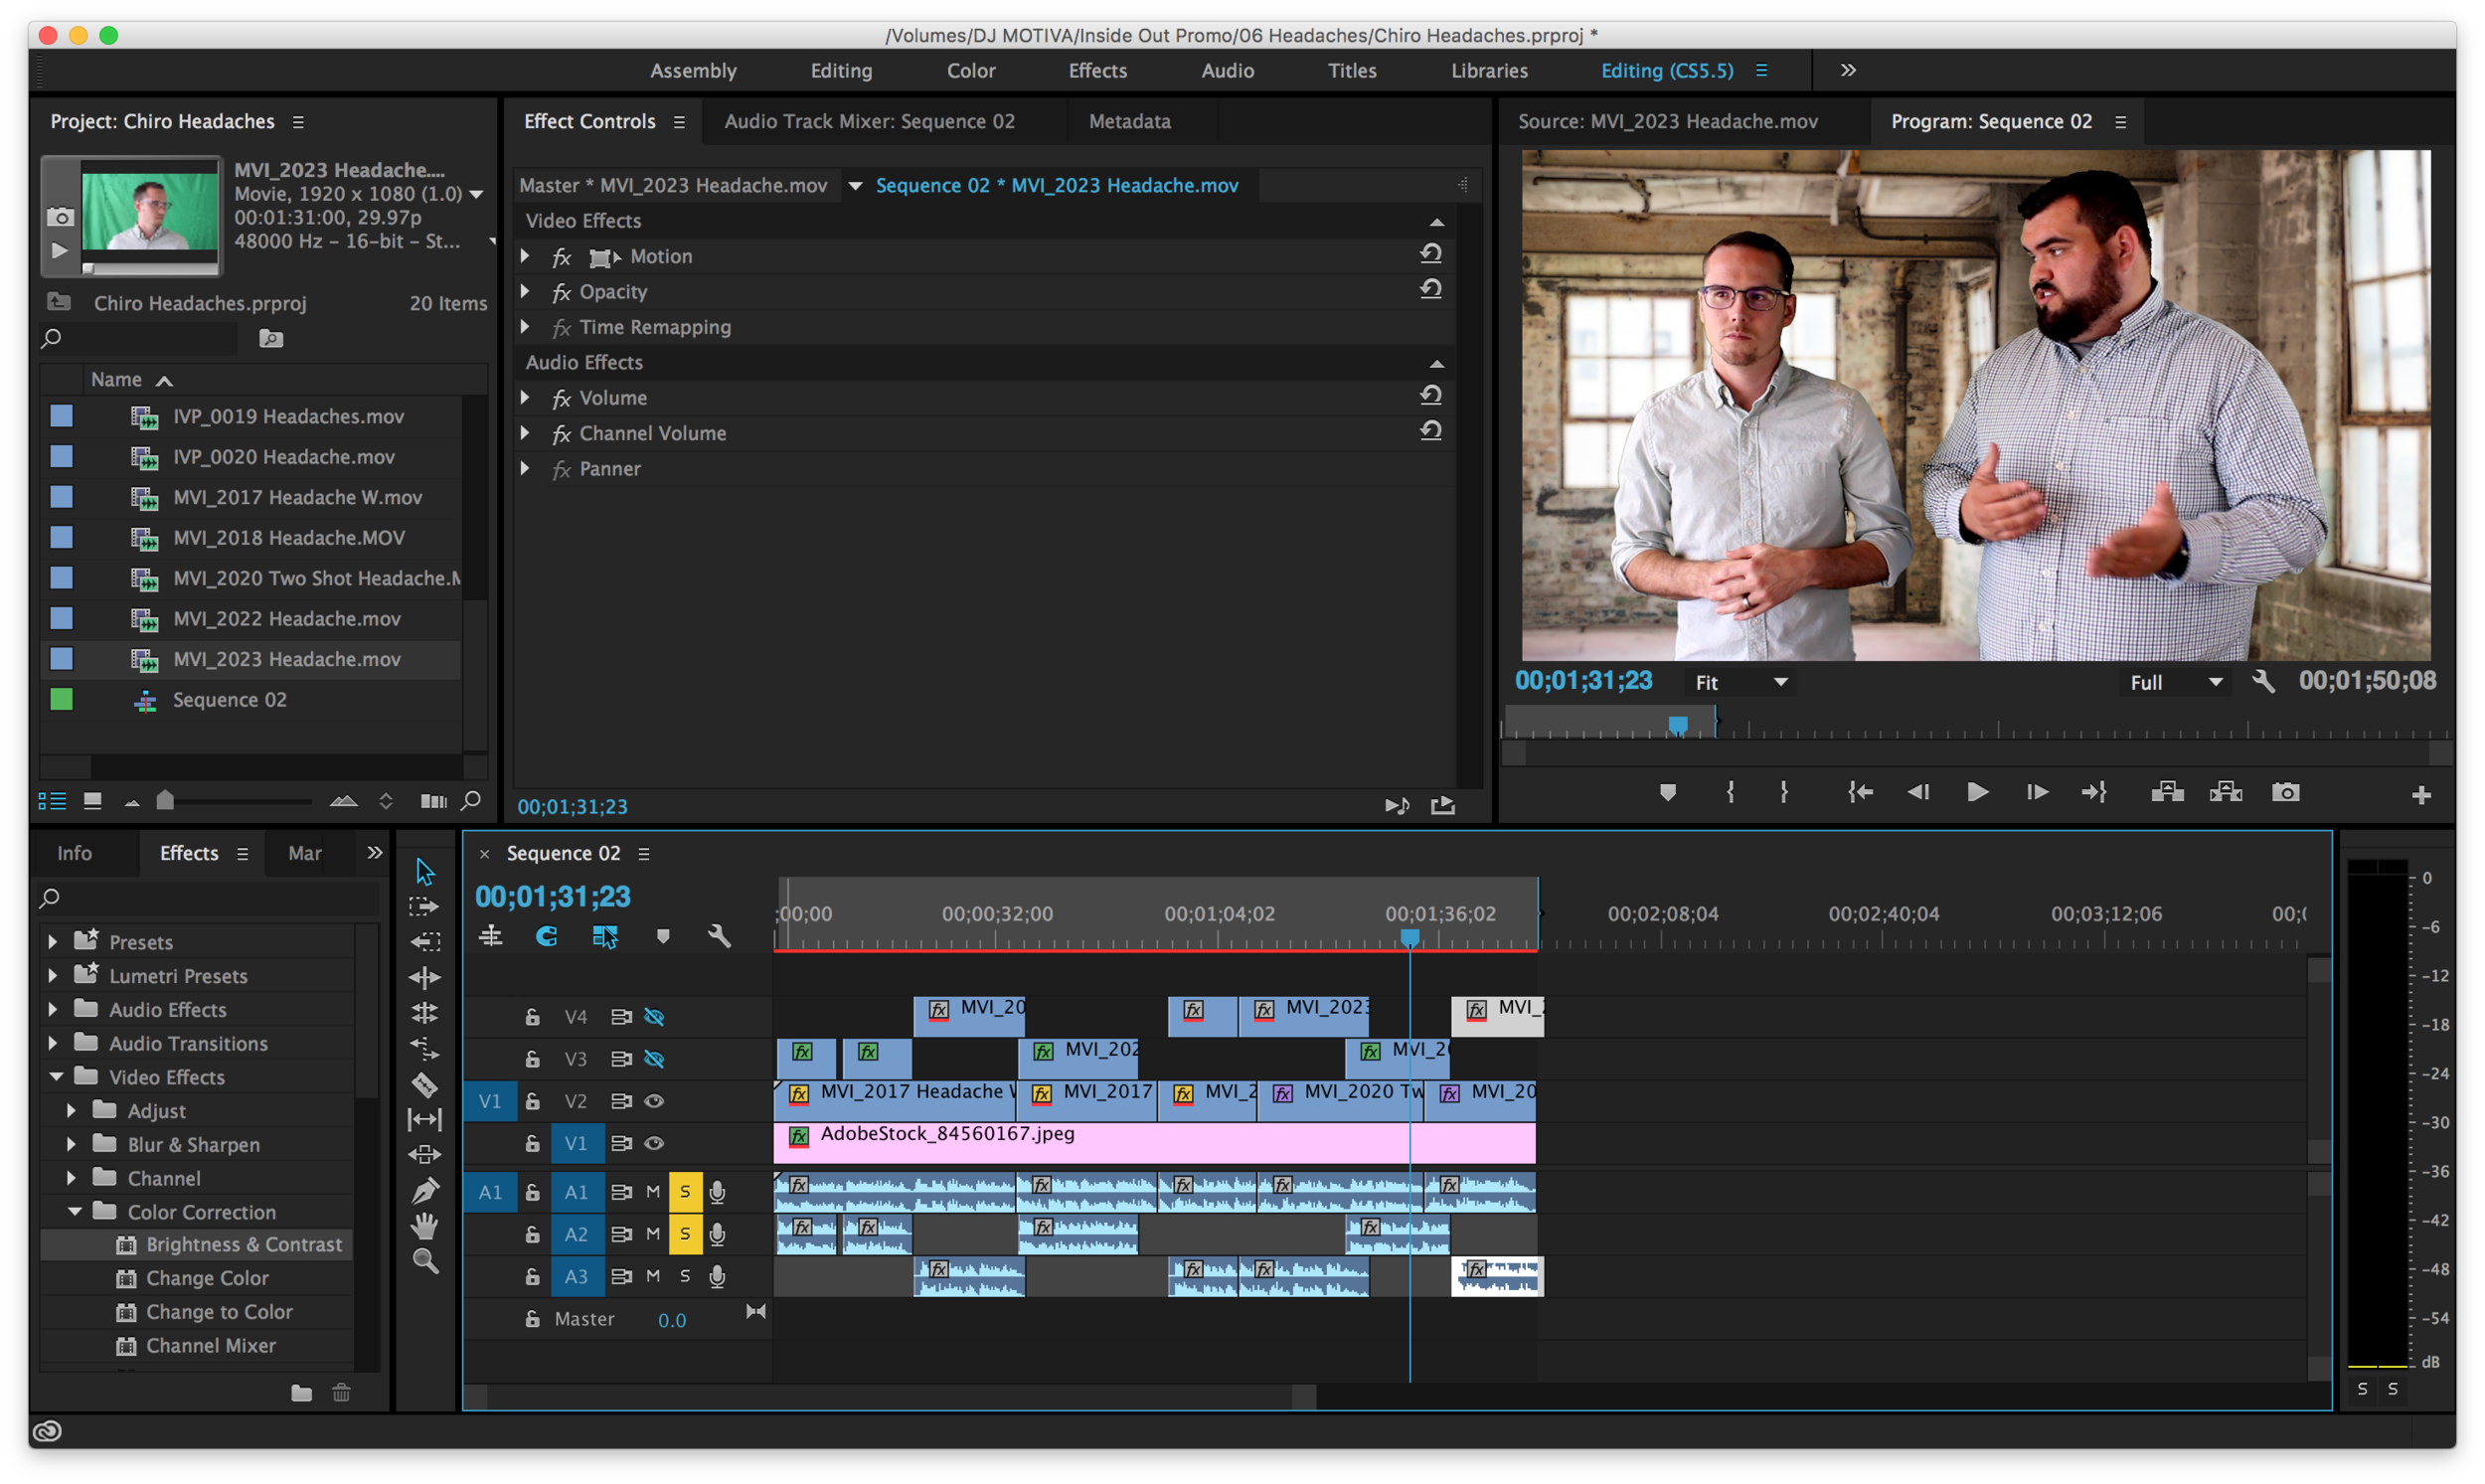
Task: Collapse the Color Correction folder
Action: [x=75, y=1212]
